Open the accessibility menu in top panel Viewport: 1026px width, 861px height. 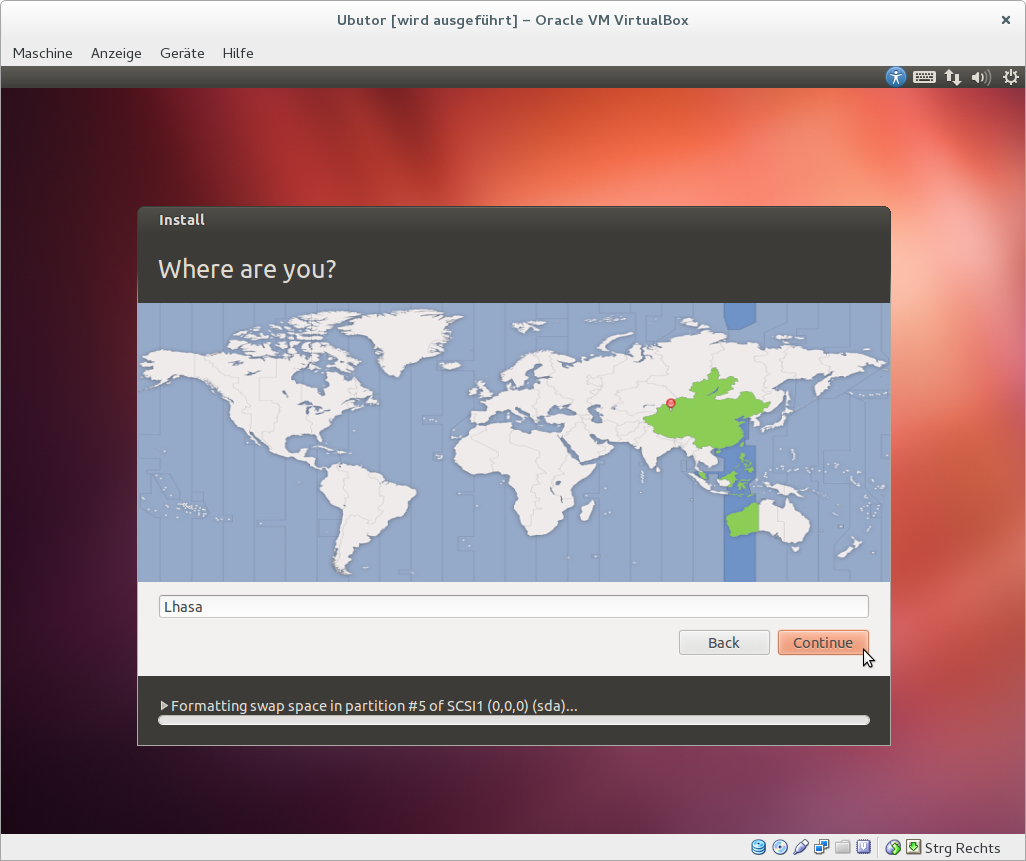(896, 77)
